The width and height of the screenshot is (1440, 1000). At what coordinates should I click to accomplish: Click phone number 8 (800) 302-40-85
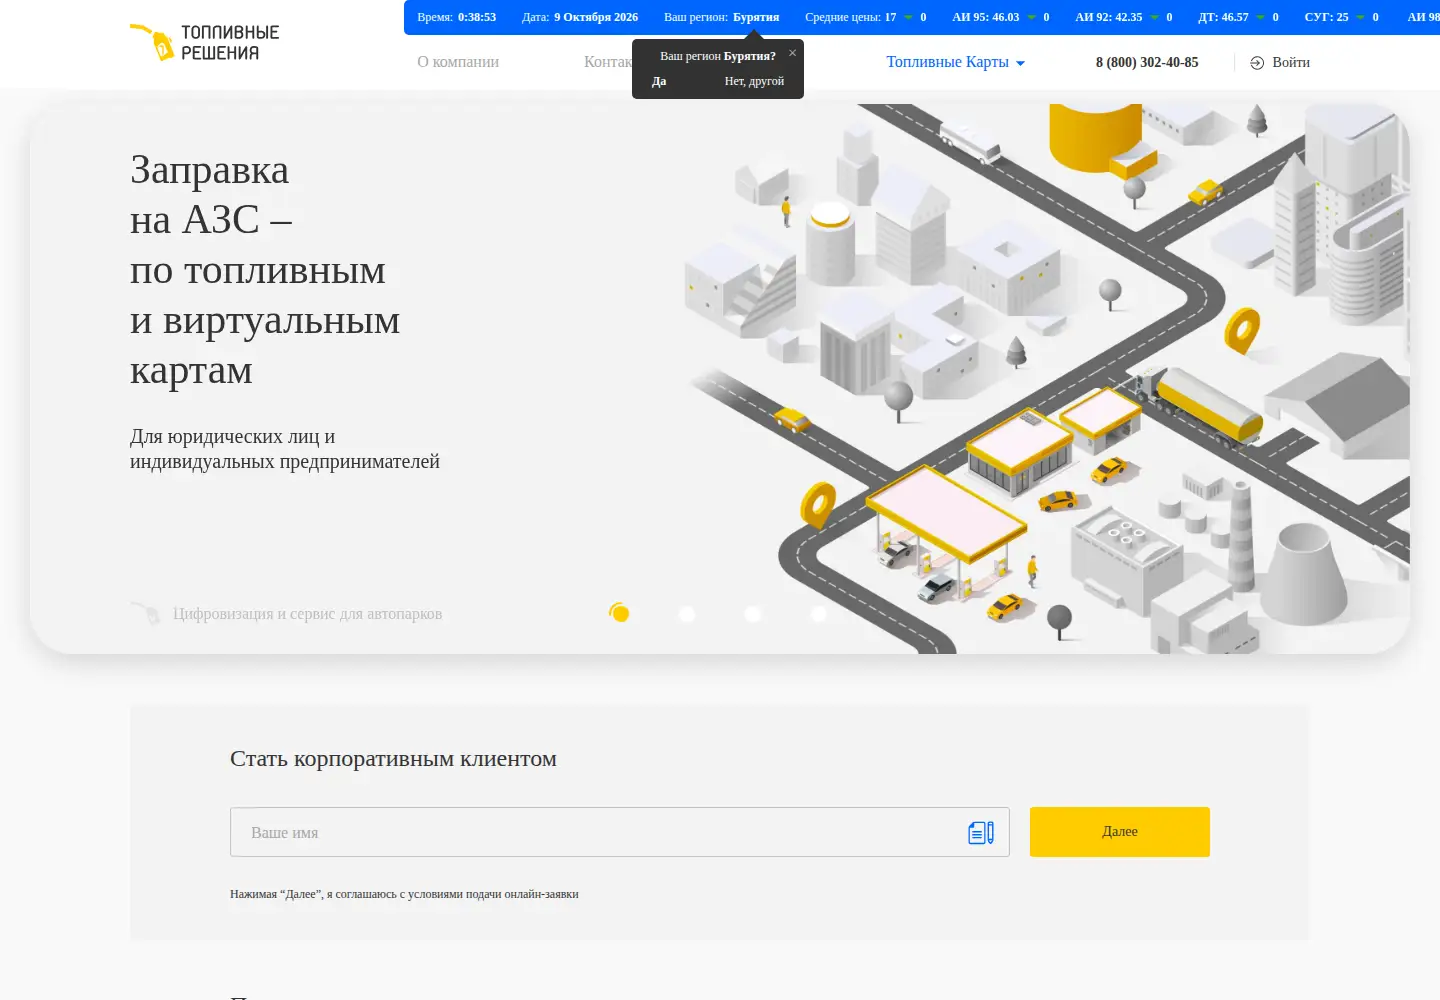(1147, 62)
